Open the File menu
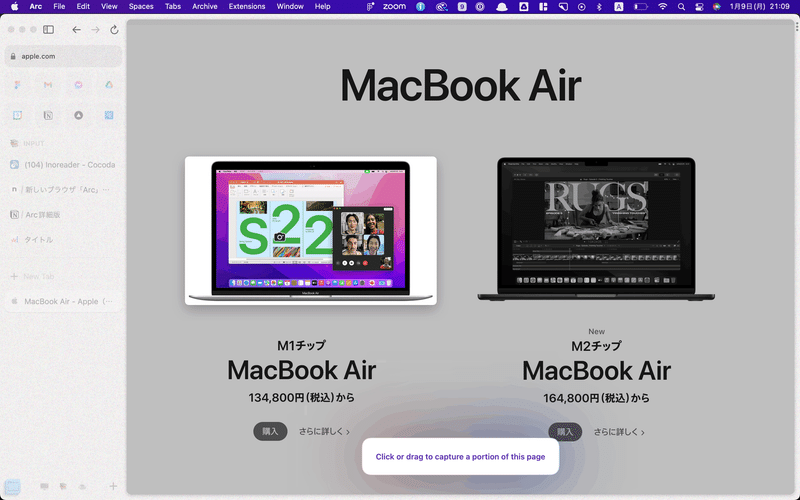 59,7
